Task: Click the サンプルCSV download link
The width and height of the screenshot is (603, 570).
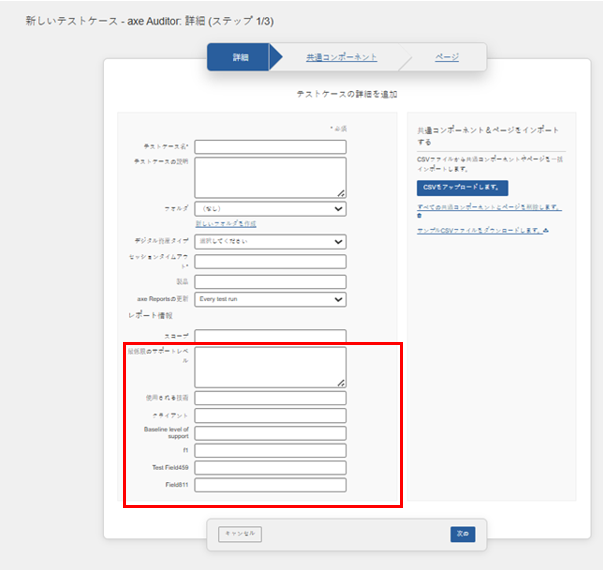Action: pyautogui.click(x=479, y=230)
